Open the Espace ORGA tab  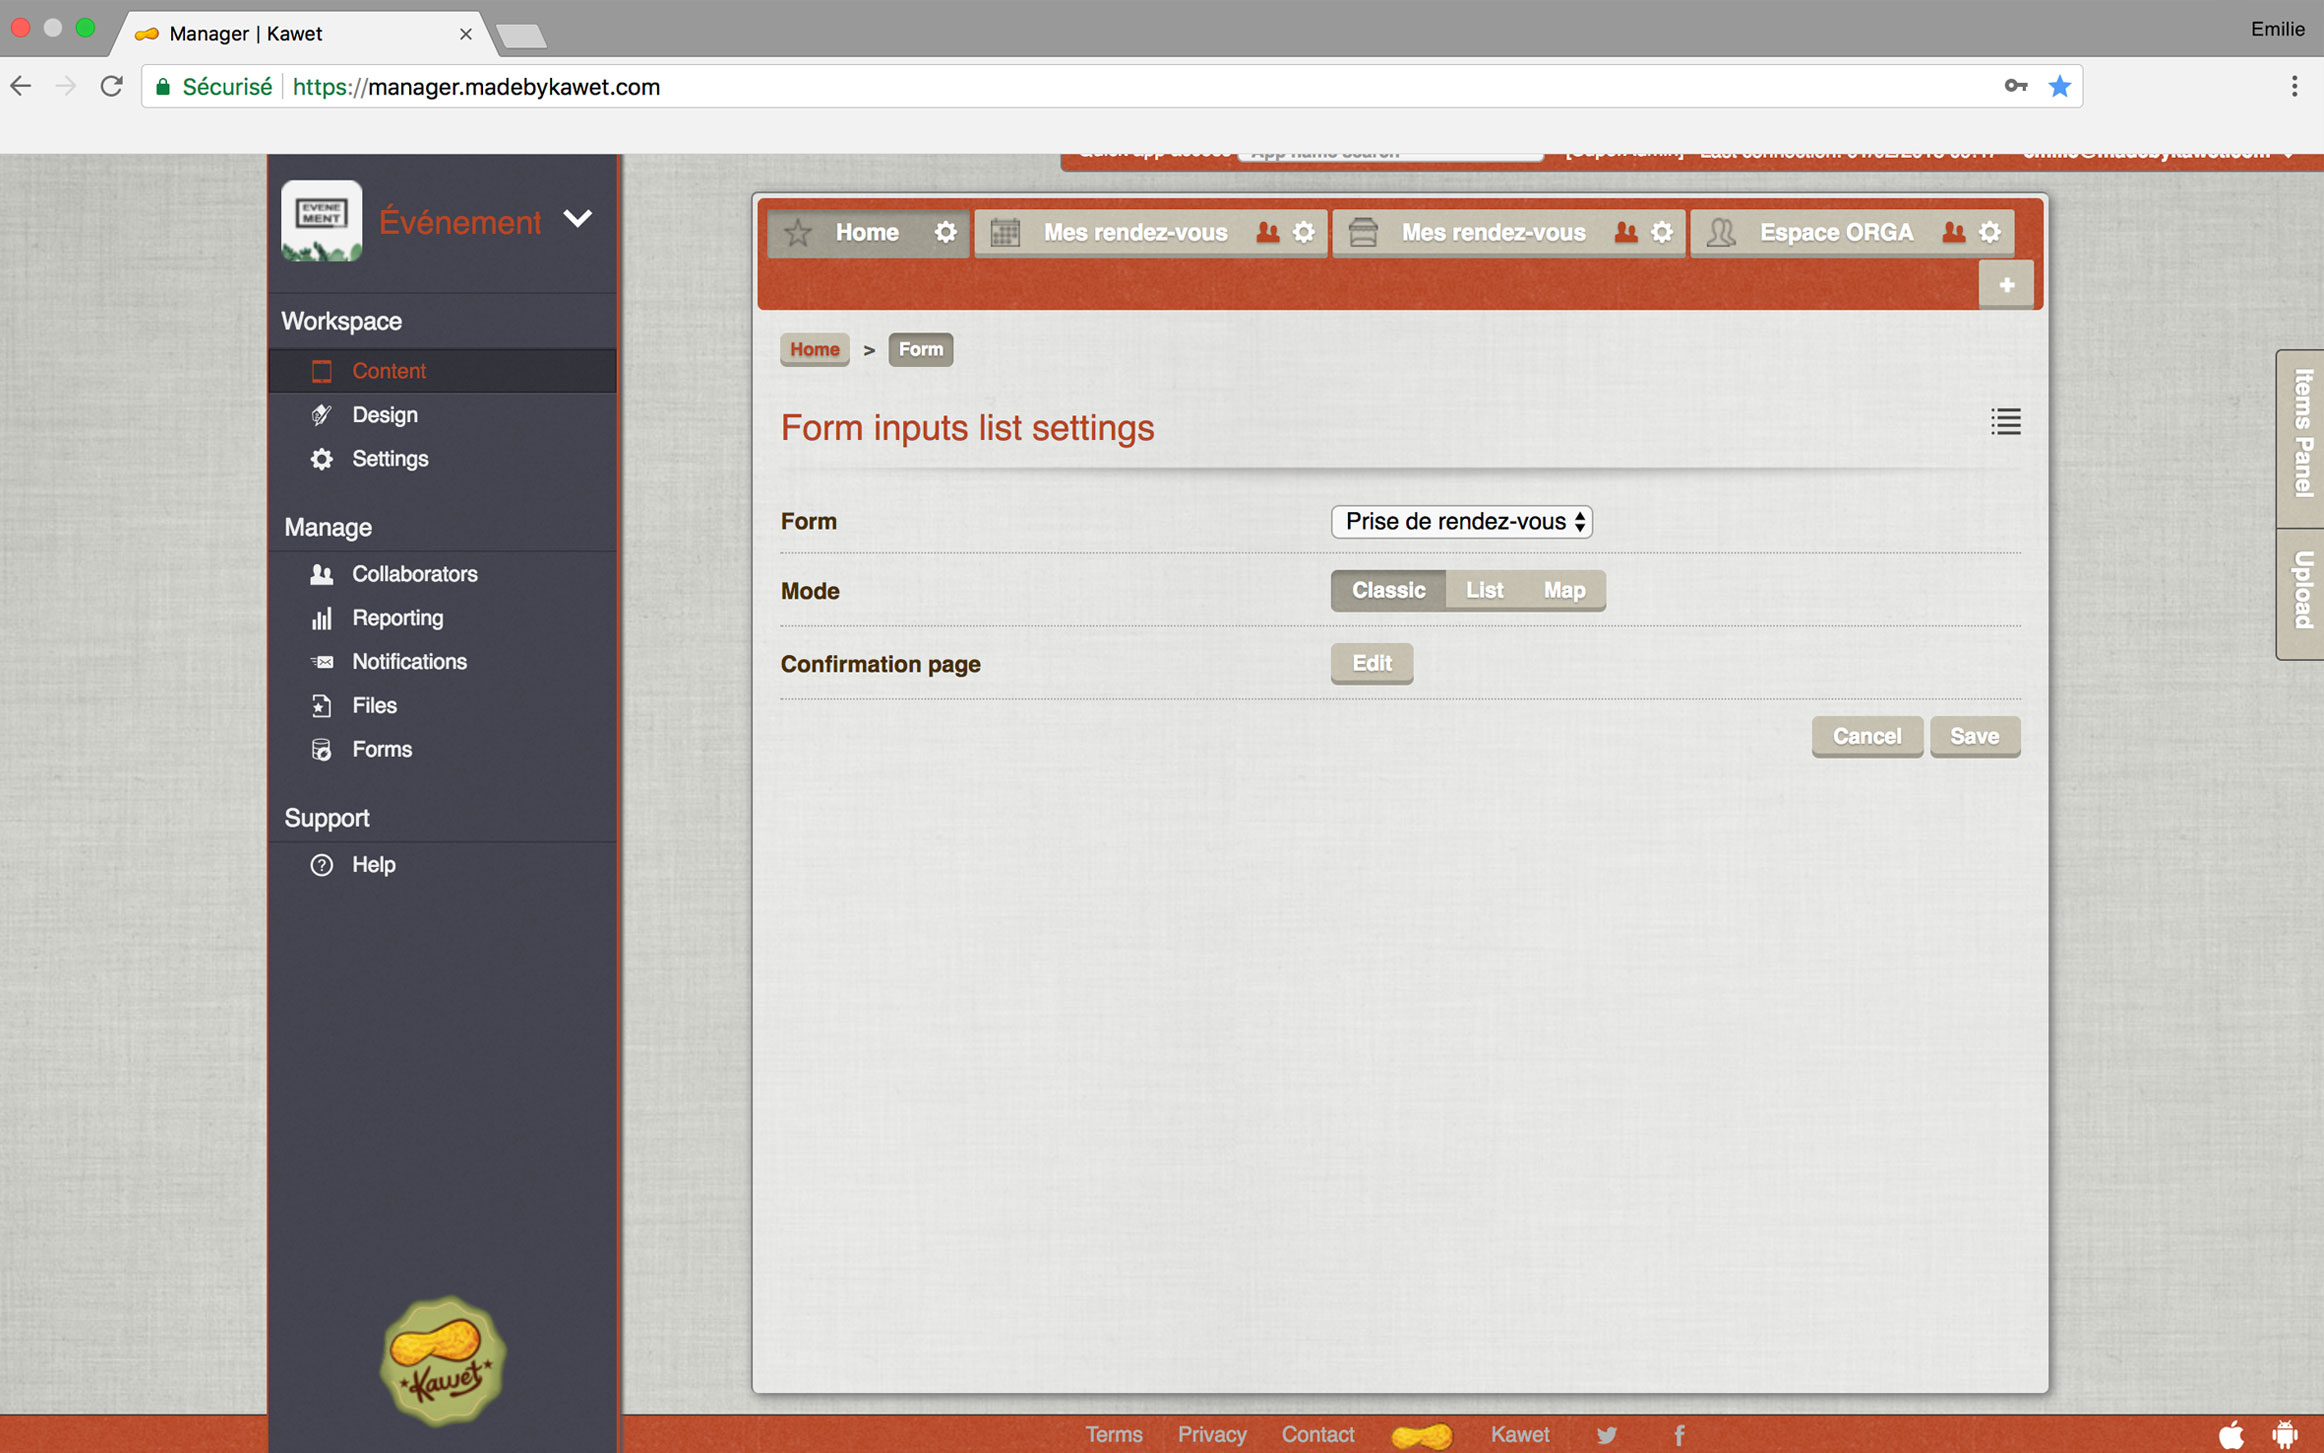coord(1835,233)
